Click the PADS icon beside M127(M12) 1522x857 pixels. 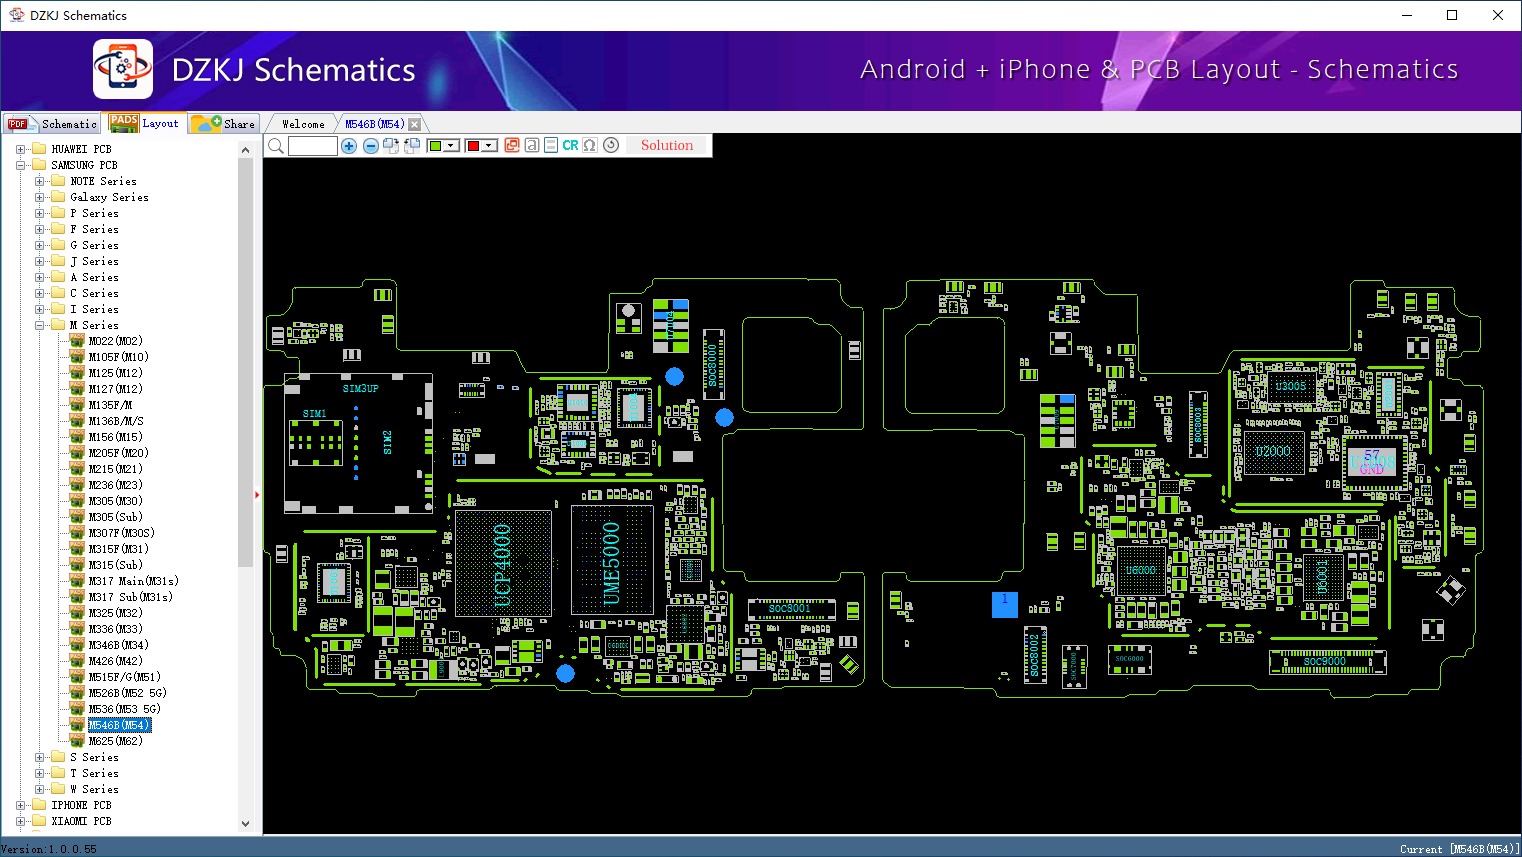point(77,389)
